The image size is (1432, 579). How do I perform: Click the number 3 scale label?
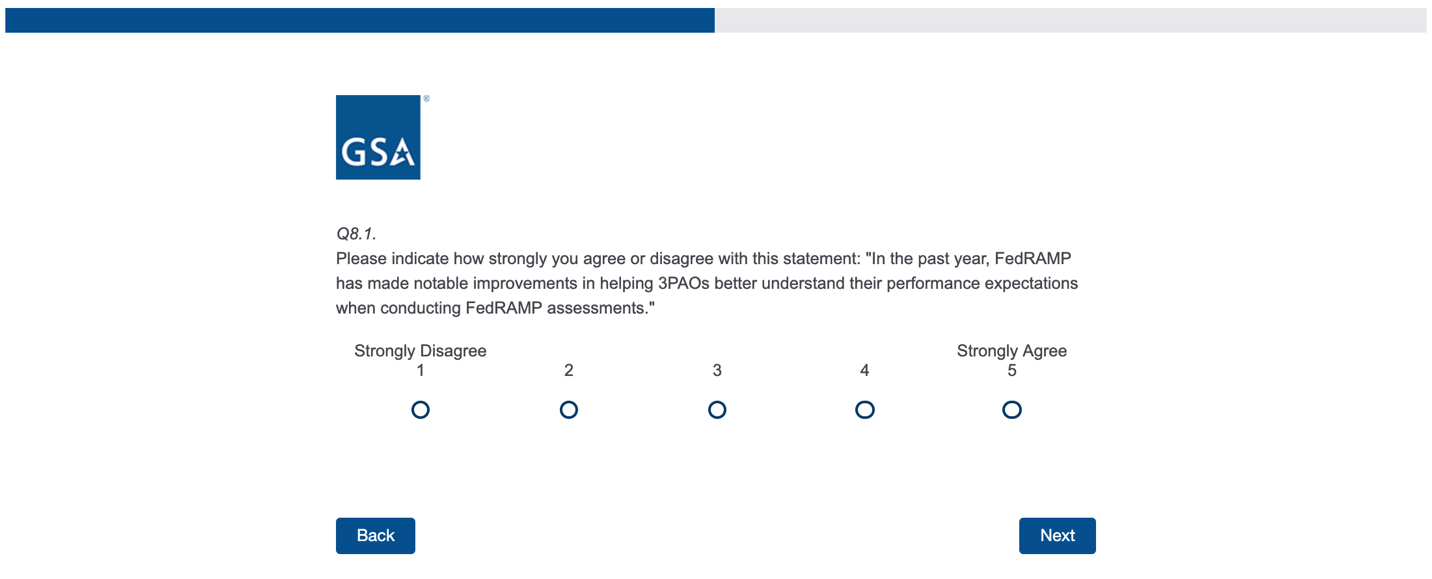point(717,371)
